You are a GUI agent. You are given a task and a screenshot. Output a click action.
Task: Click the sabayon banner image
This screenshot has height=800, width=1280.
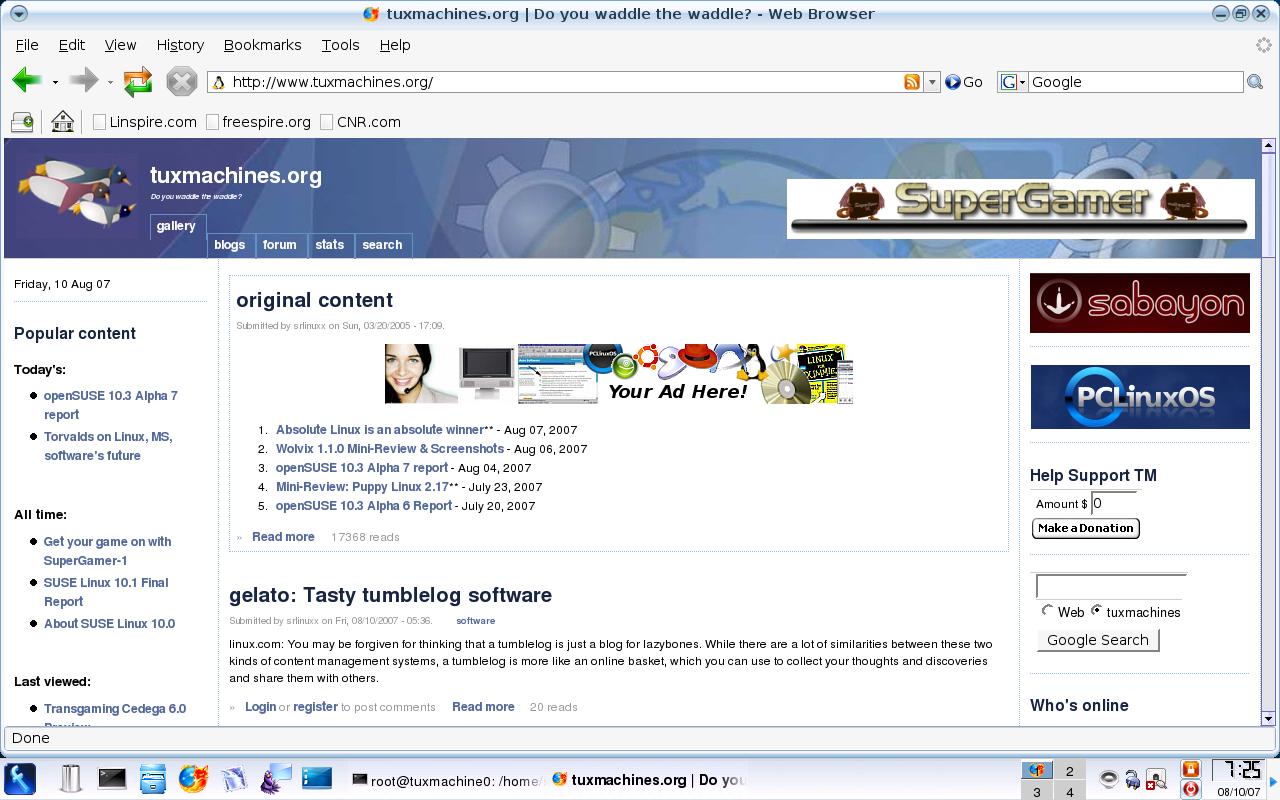click(x=1140, y=303)
